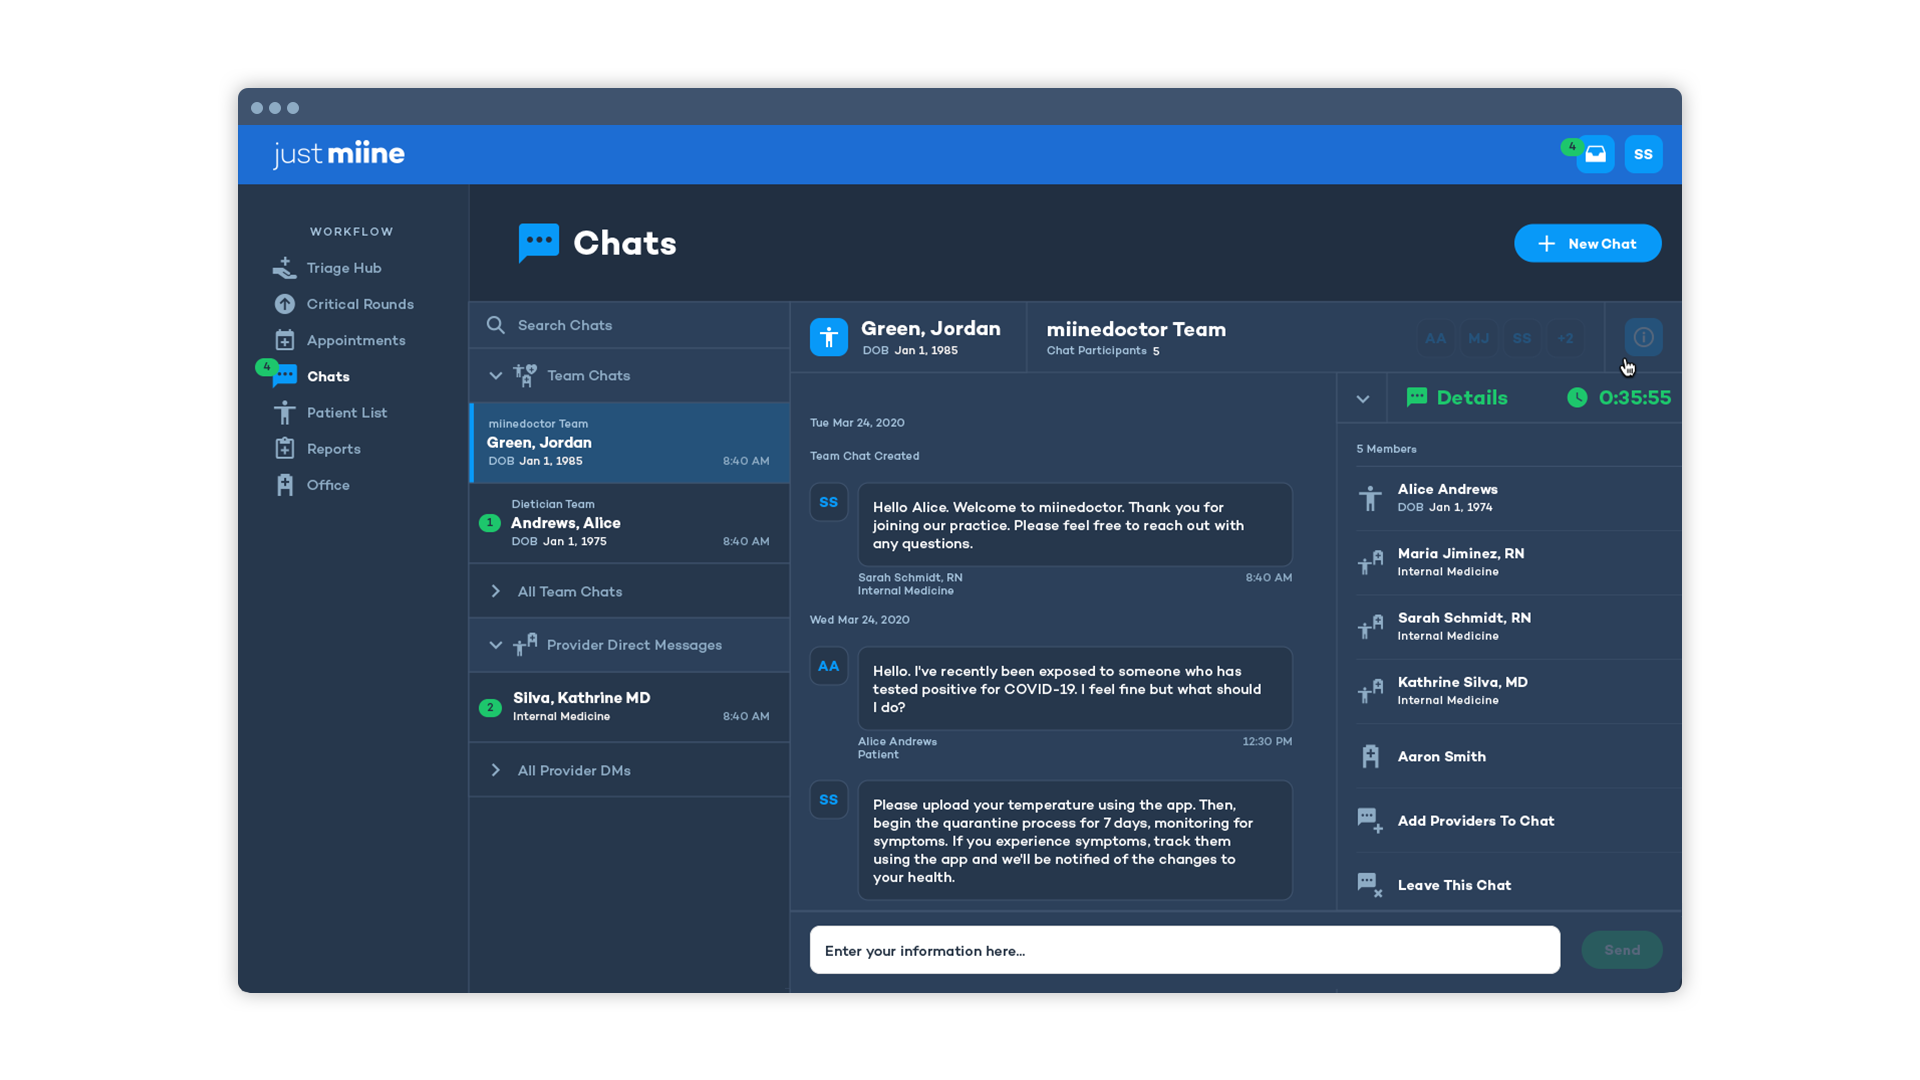Click the AA participant avatar in header
This screenshot has height=1080, width=1920.
tap(1435, 338)
